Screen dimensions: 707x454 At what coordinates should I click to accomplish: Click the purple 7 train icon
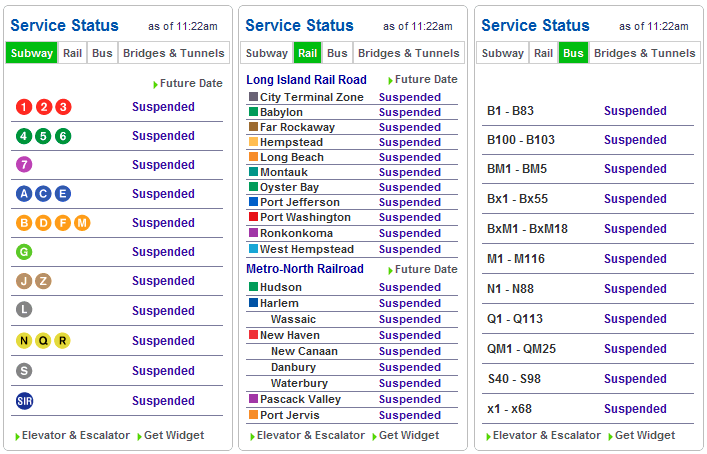[x=25, y=165]
